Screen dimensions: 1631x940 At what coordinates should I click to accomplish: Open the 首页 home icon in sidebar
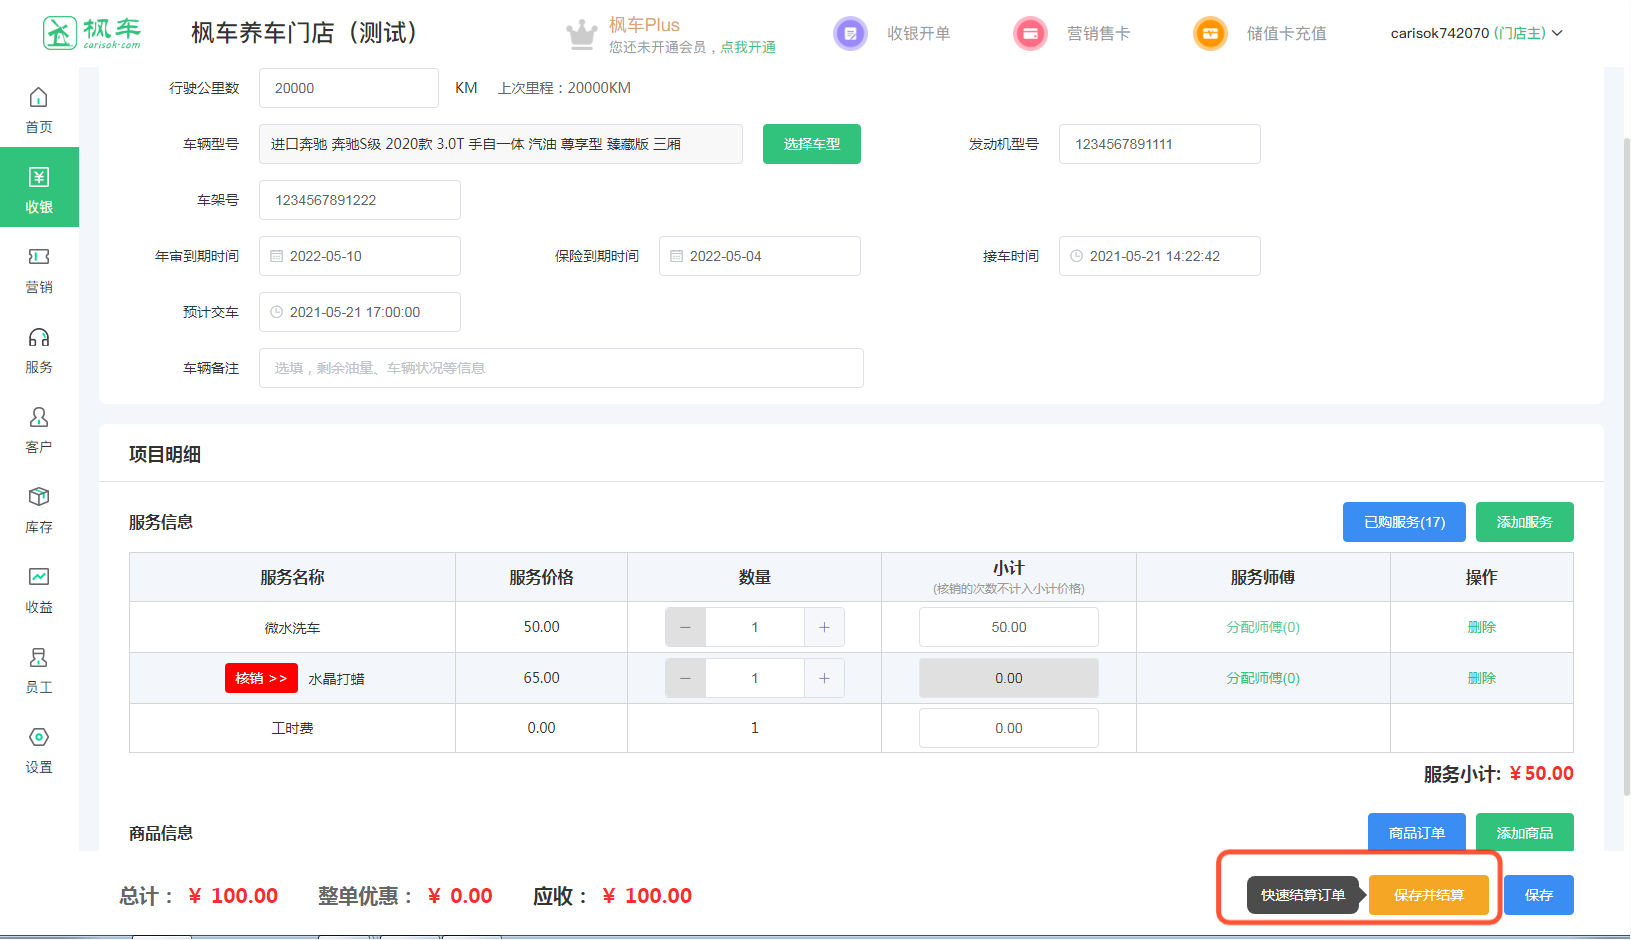click(x=38, y=98)
